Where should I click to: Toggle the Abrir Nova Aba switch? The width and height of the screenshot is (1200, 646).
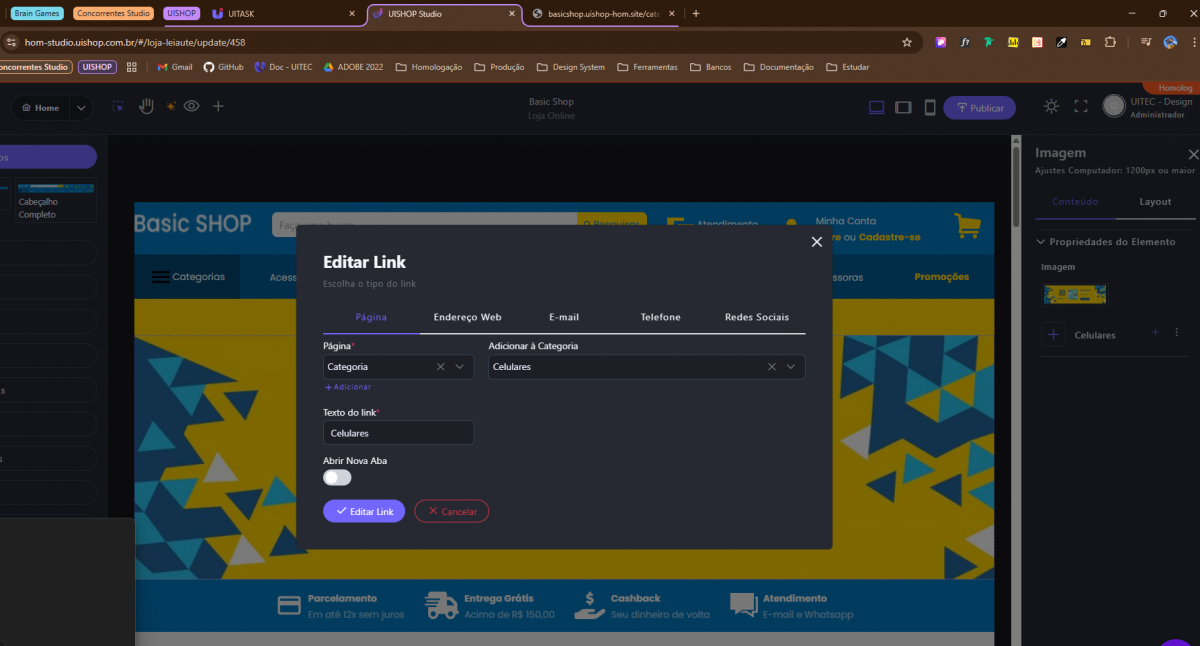coord(337,478)
